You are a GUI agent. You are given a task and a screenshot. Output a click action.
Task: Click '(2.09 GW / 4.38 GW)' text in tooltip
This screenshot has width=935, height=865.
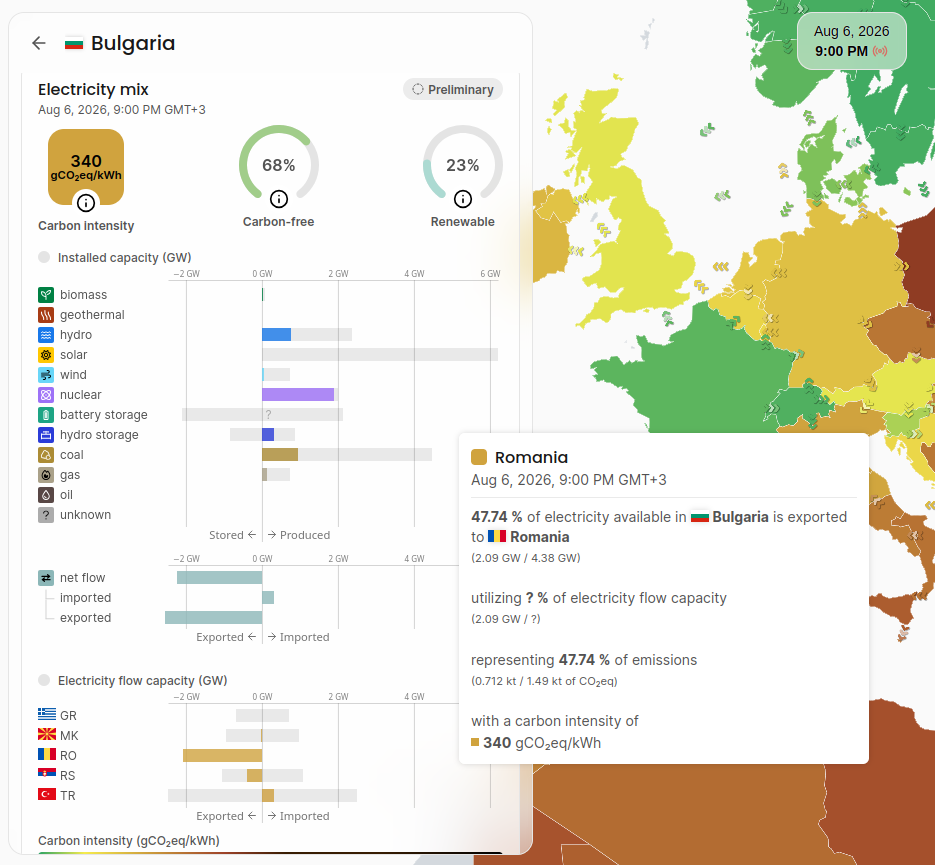pyautogui.click(x=526, y=558)
